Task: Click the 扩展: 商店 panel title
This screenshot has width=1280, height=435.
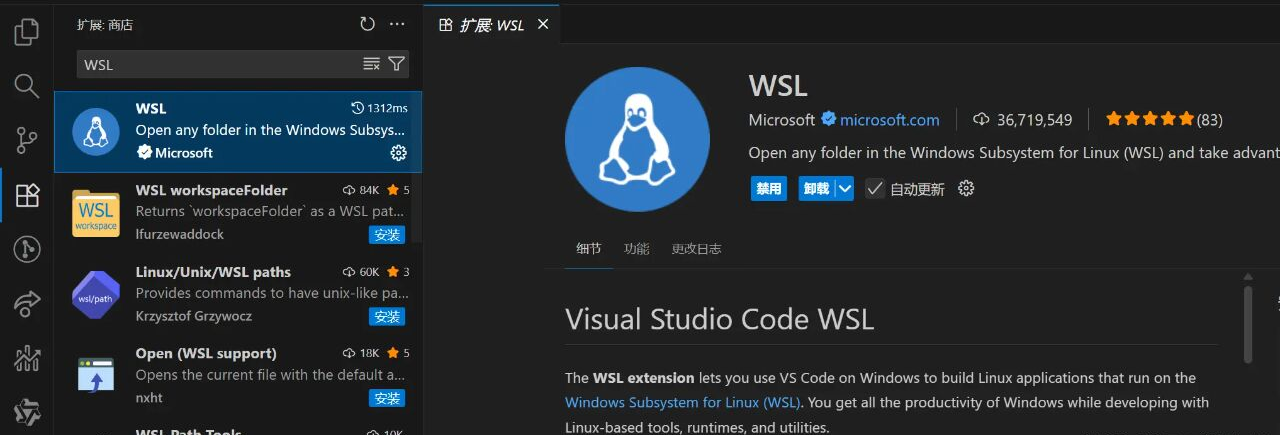Action: point(106,25)
